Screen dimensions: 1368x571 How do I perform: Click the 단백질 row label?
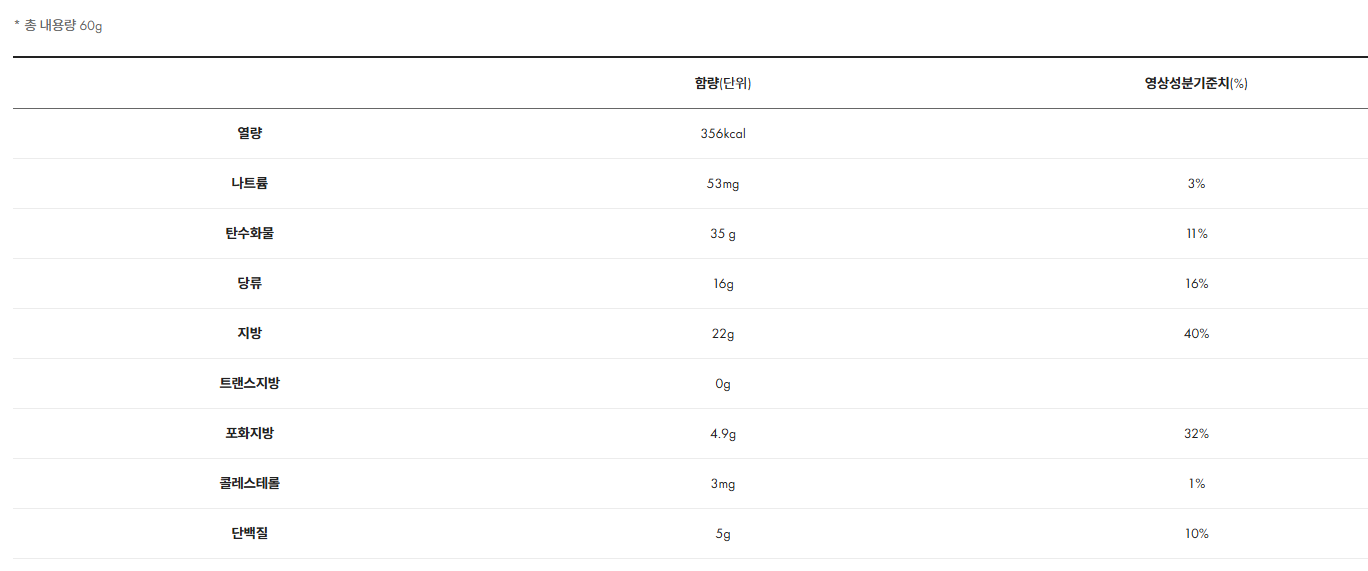coord(249,533)
